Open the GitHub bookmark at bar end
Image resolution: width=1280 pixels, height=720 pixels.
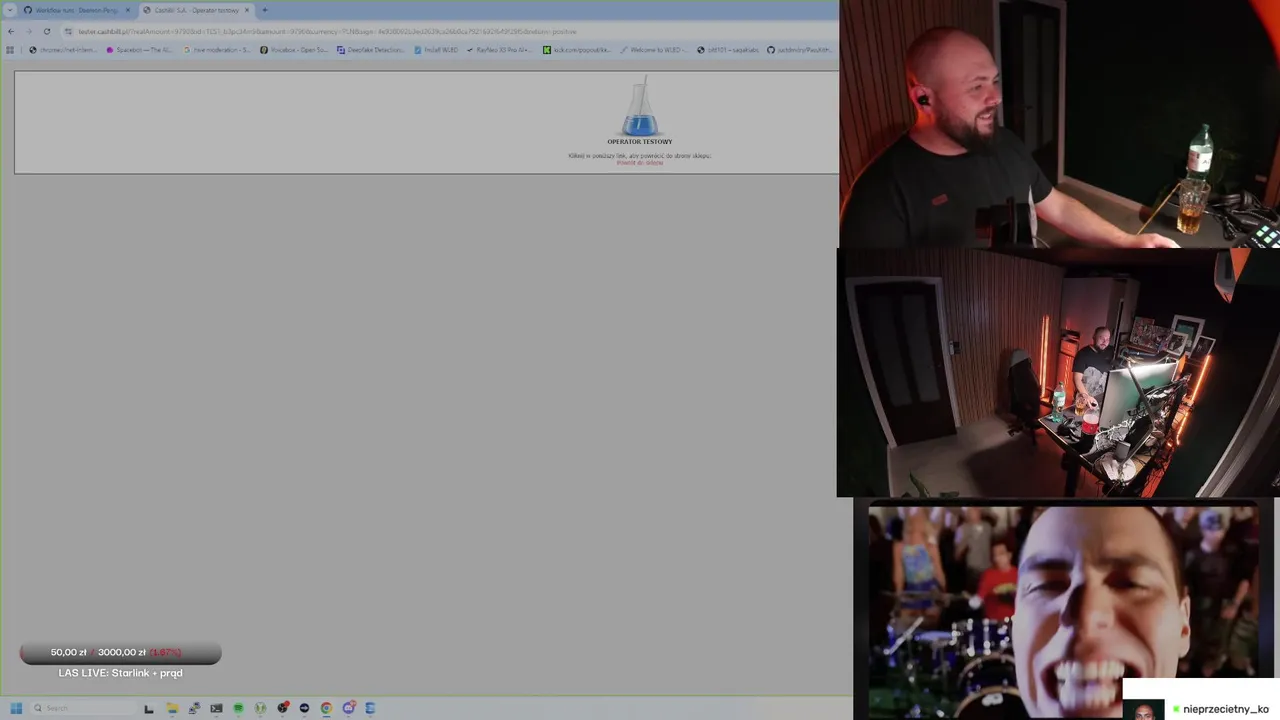click(x=800, y=49)
